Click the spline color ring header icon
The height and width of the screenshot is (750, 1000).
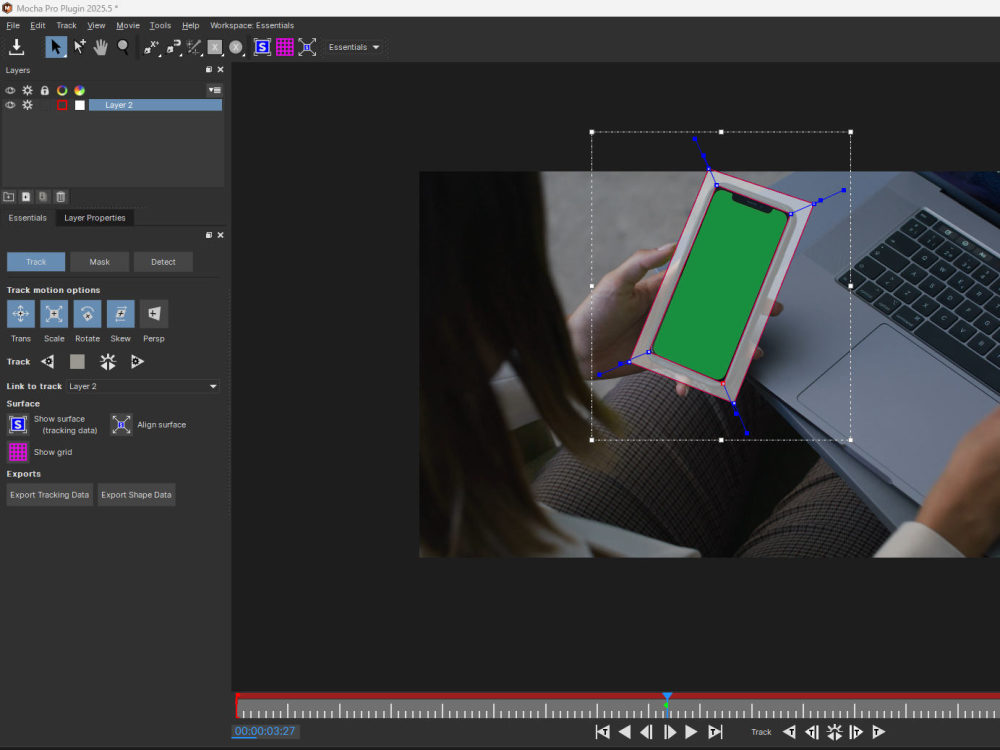pos(62,91)
